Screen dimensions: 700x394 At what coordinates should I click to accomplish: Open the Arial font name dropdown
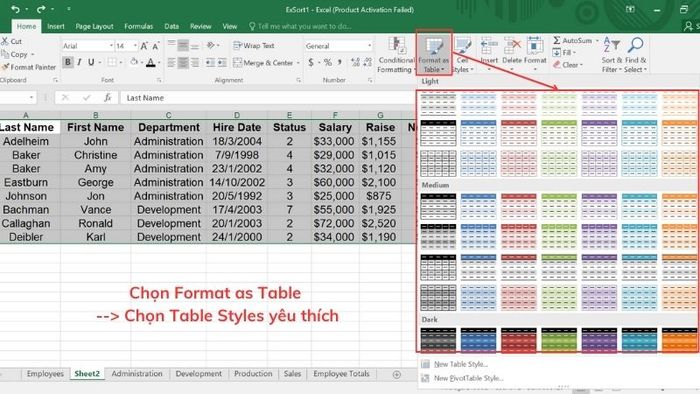(111, 46)
